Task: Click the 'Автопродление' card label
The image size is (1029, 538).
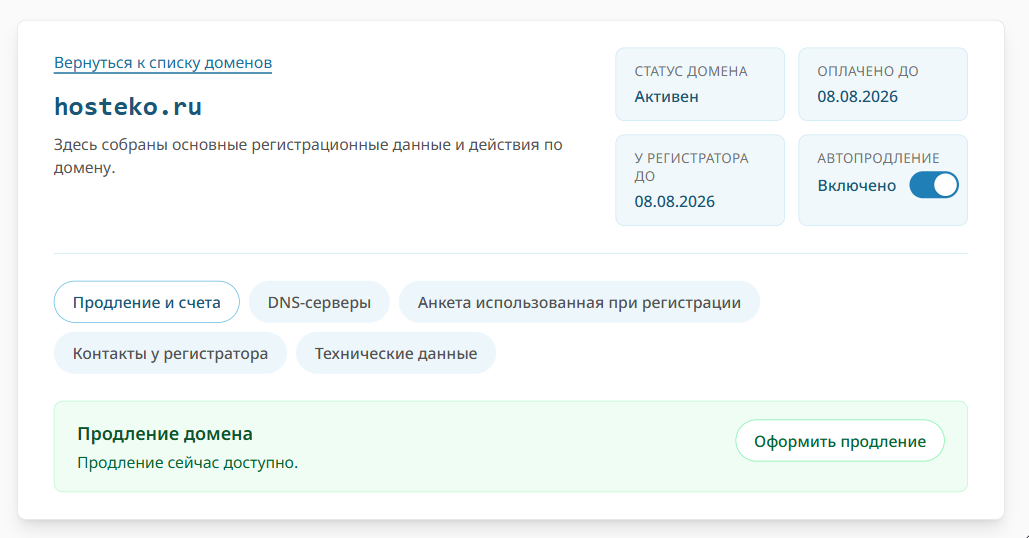Action: pyautogui.click(x=878, y=158)
